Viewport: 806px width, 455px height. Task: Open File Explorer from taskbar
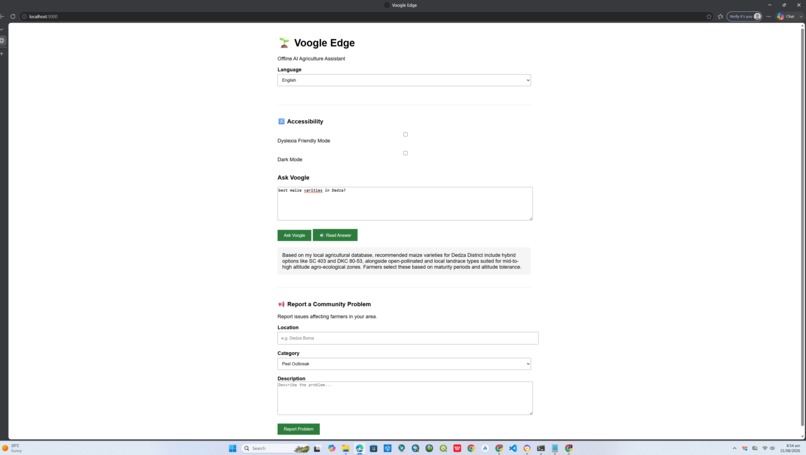[x=345, y=448]
